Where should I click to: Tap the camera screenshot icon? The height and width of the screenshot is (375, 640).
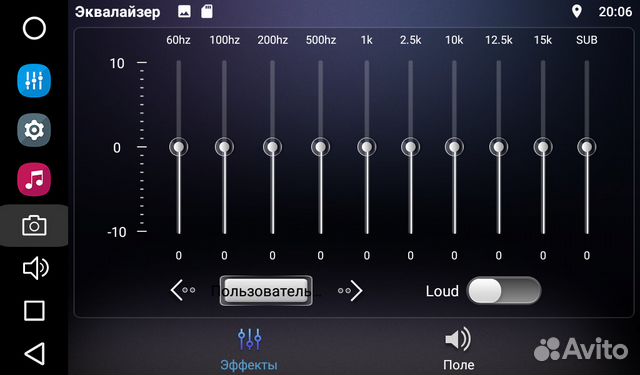(34, 225)
